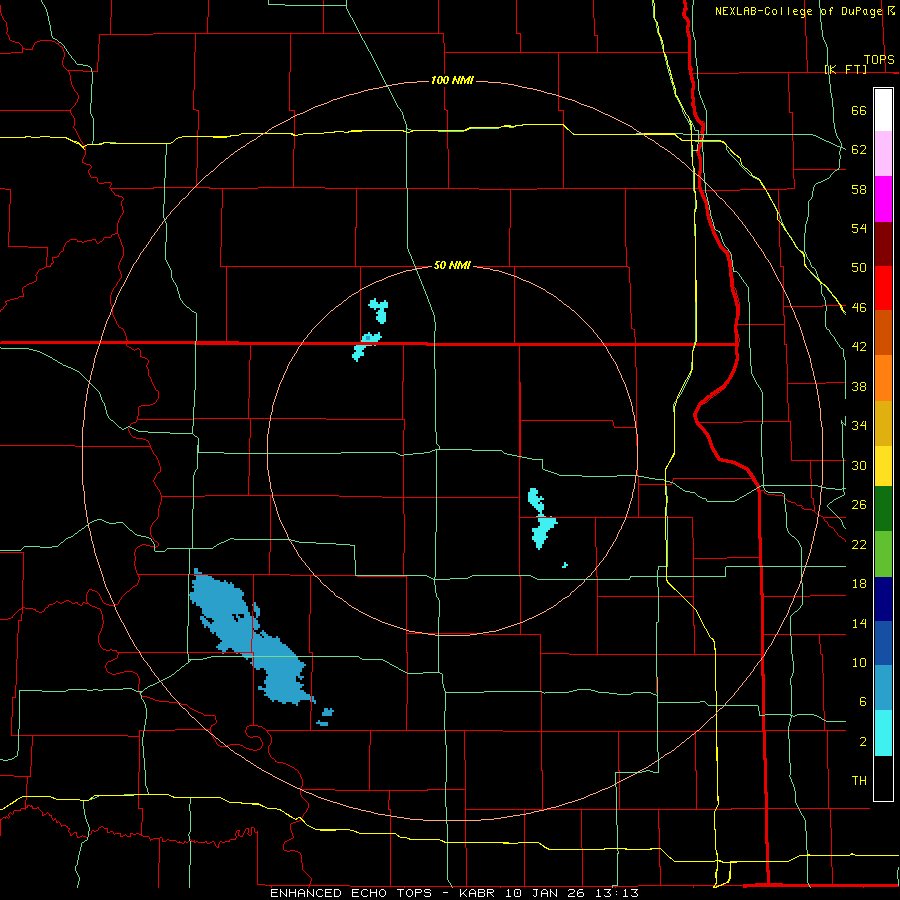The image size is (900, 900).
Task: Click the 2 legend value
Action: 863,742
